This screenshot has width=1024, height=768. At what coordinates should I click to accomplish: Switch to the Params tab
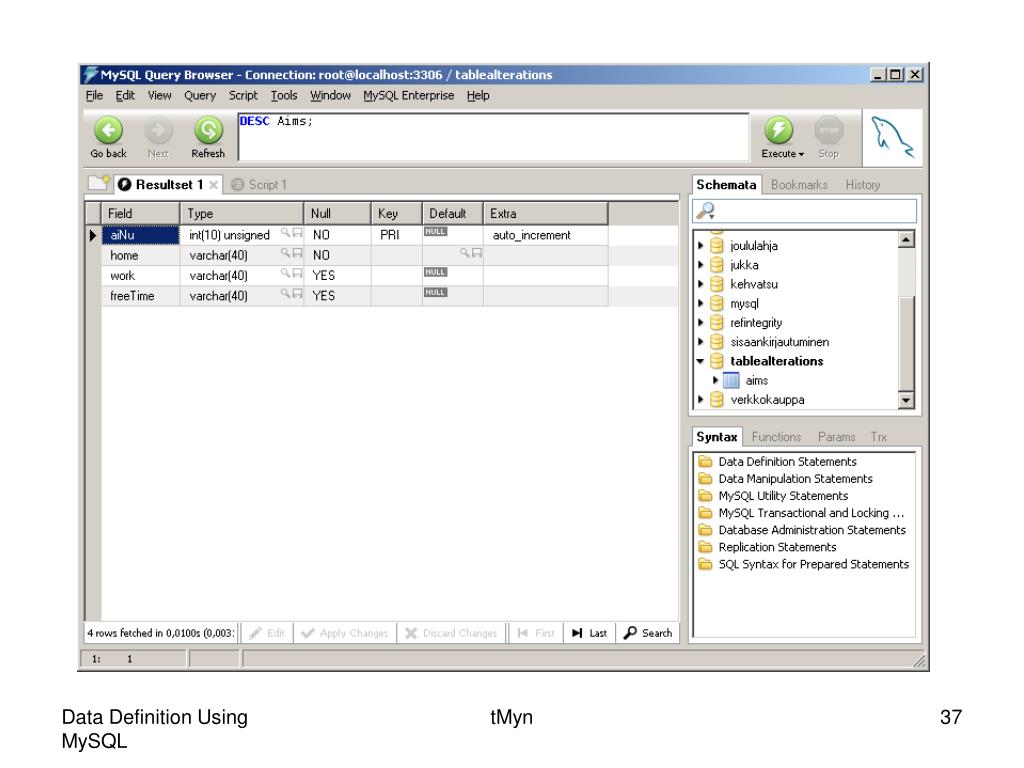coord(836,437)
